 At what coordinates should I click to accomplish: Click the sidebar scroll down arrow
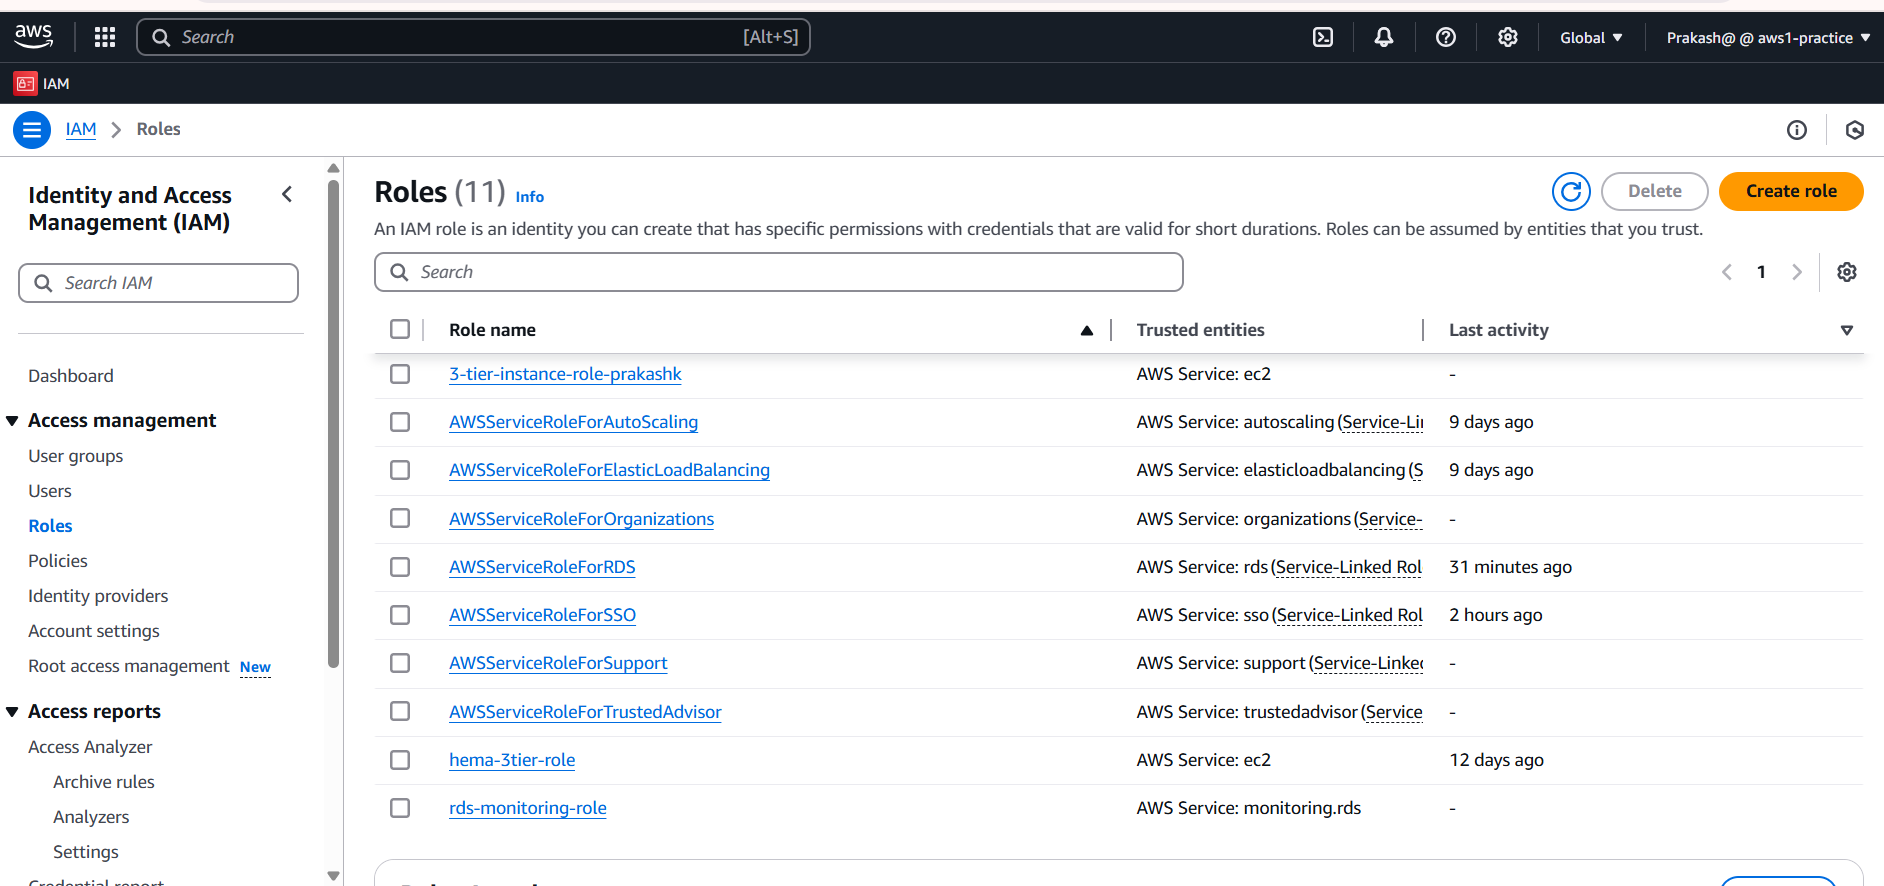[333, 876]
